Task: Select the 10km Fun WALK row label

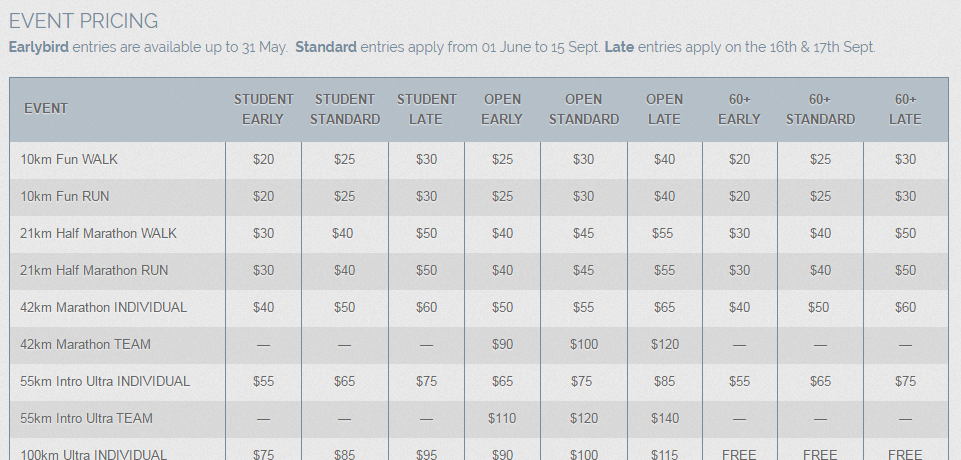Action: click(x=69, y=160)
